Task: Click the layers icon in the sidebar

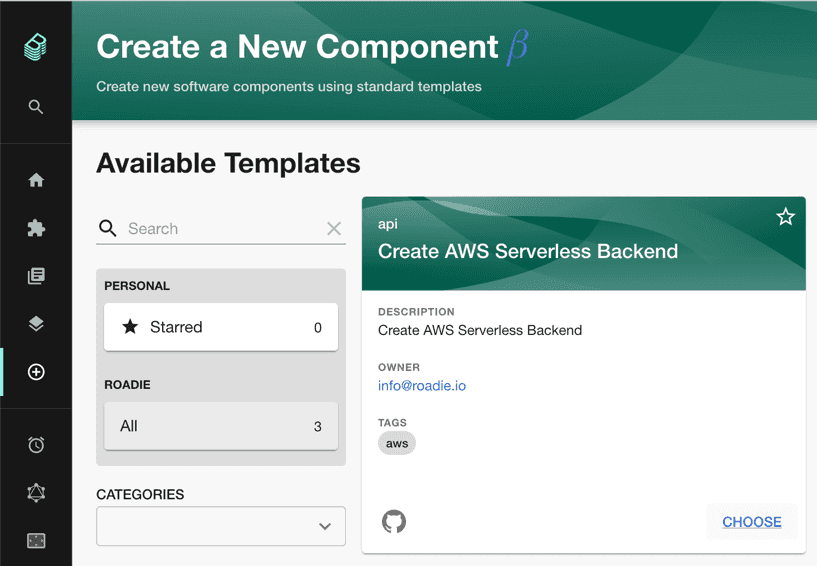Action: point(36,324)
